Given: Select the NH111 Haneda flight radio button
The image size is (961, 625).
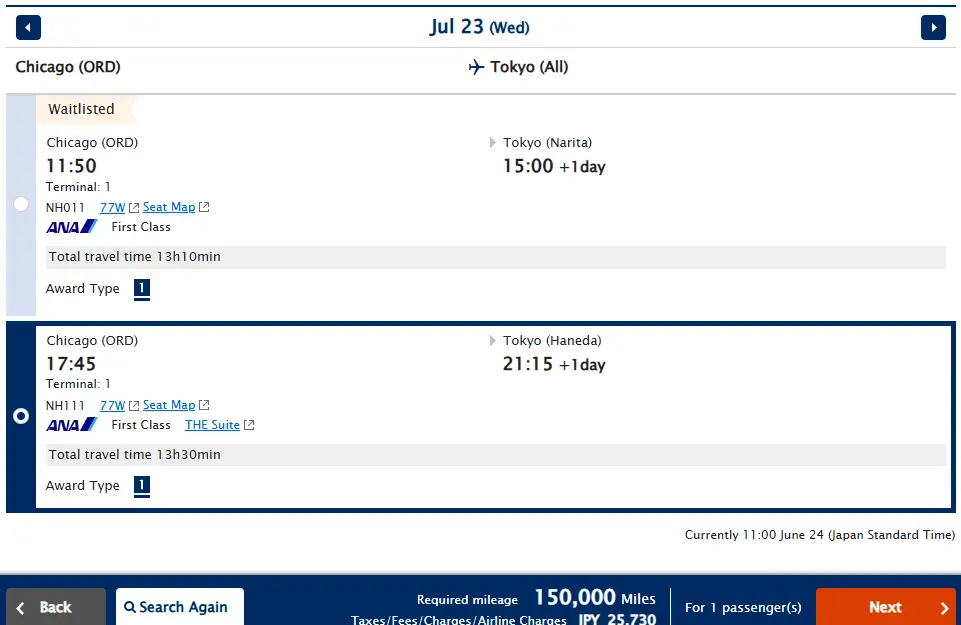Looking at the screenshot, I should click(x=21, y=417).
